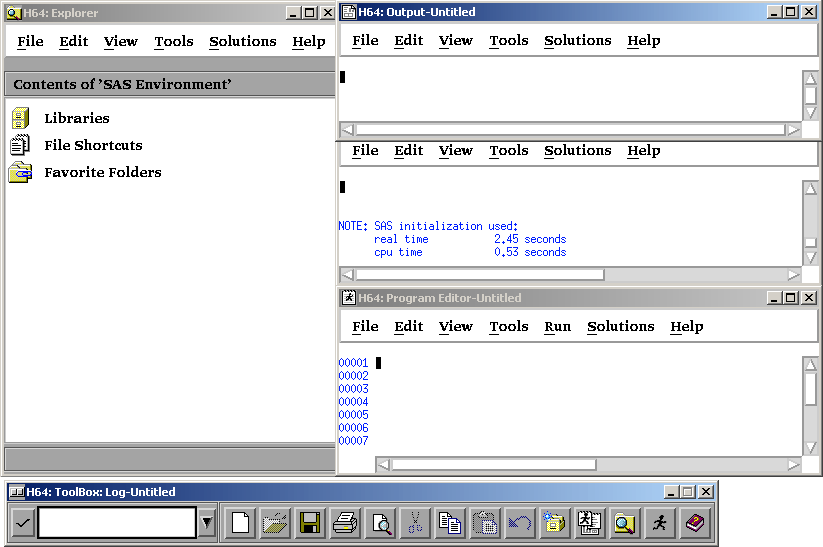Click the Program Editor title bar icon
The width and height of the screenshot is (823, 547).
(349, 298)
